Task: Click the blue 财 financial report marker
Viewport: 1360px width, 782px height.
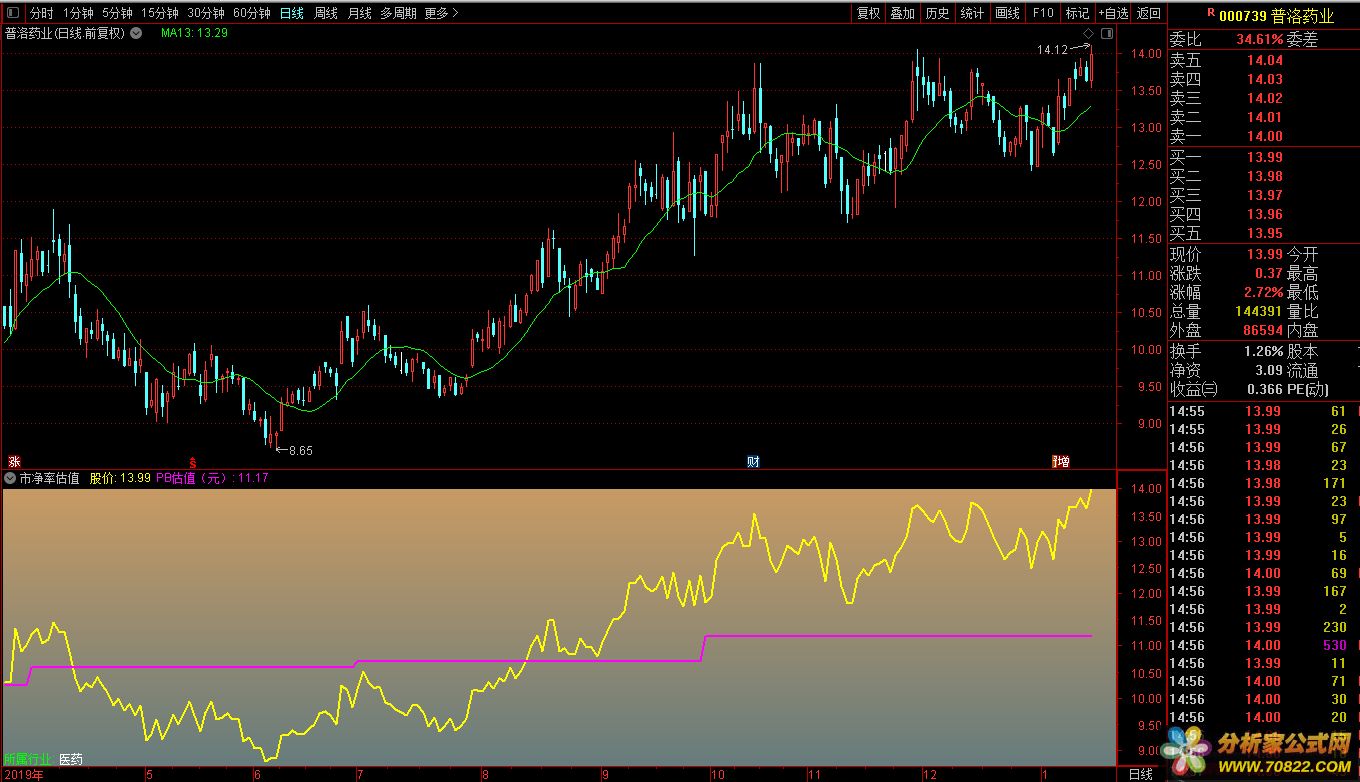Action: [x=753, y=461]
